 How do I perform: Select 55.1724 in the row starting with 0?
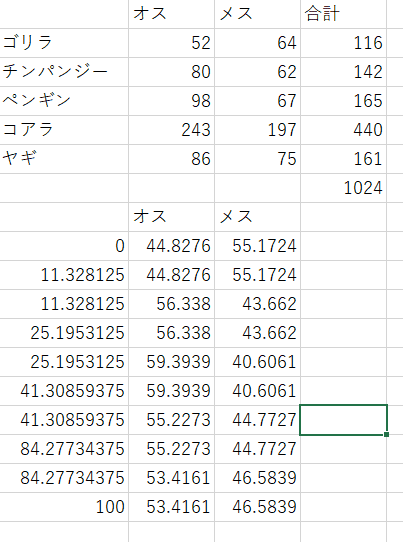click(x=257, y=246)
